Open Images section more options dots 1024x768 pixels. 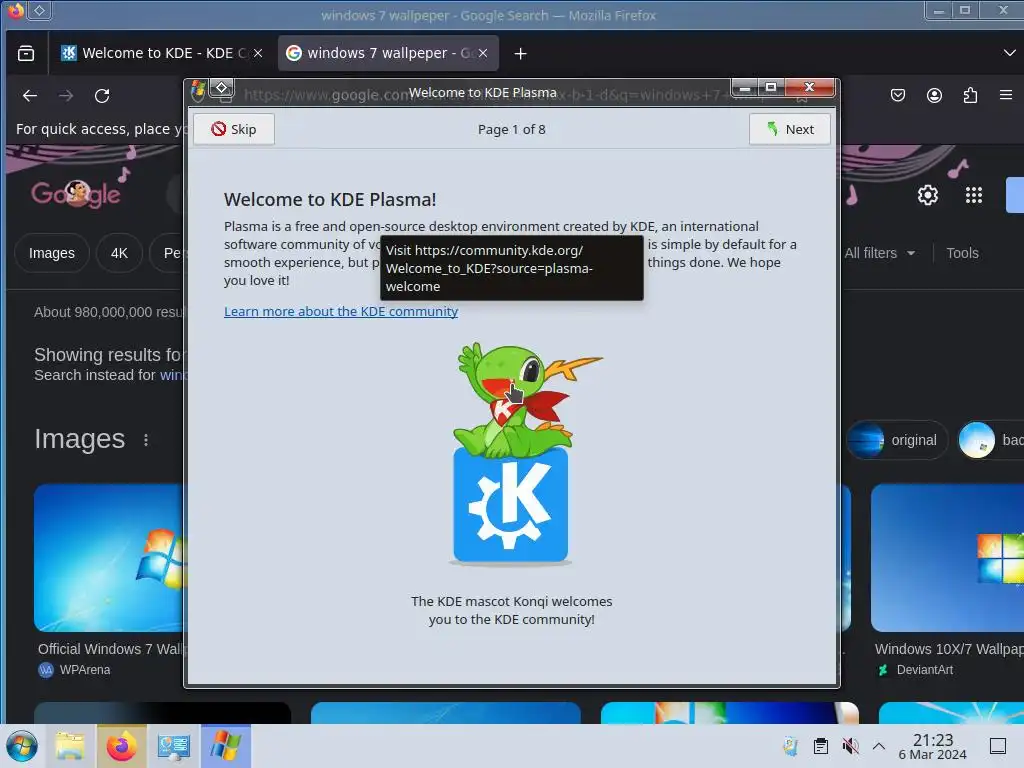pos(146,440)
